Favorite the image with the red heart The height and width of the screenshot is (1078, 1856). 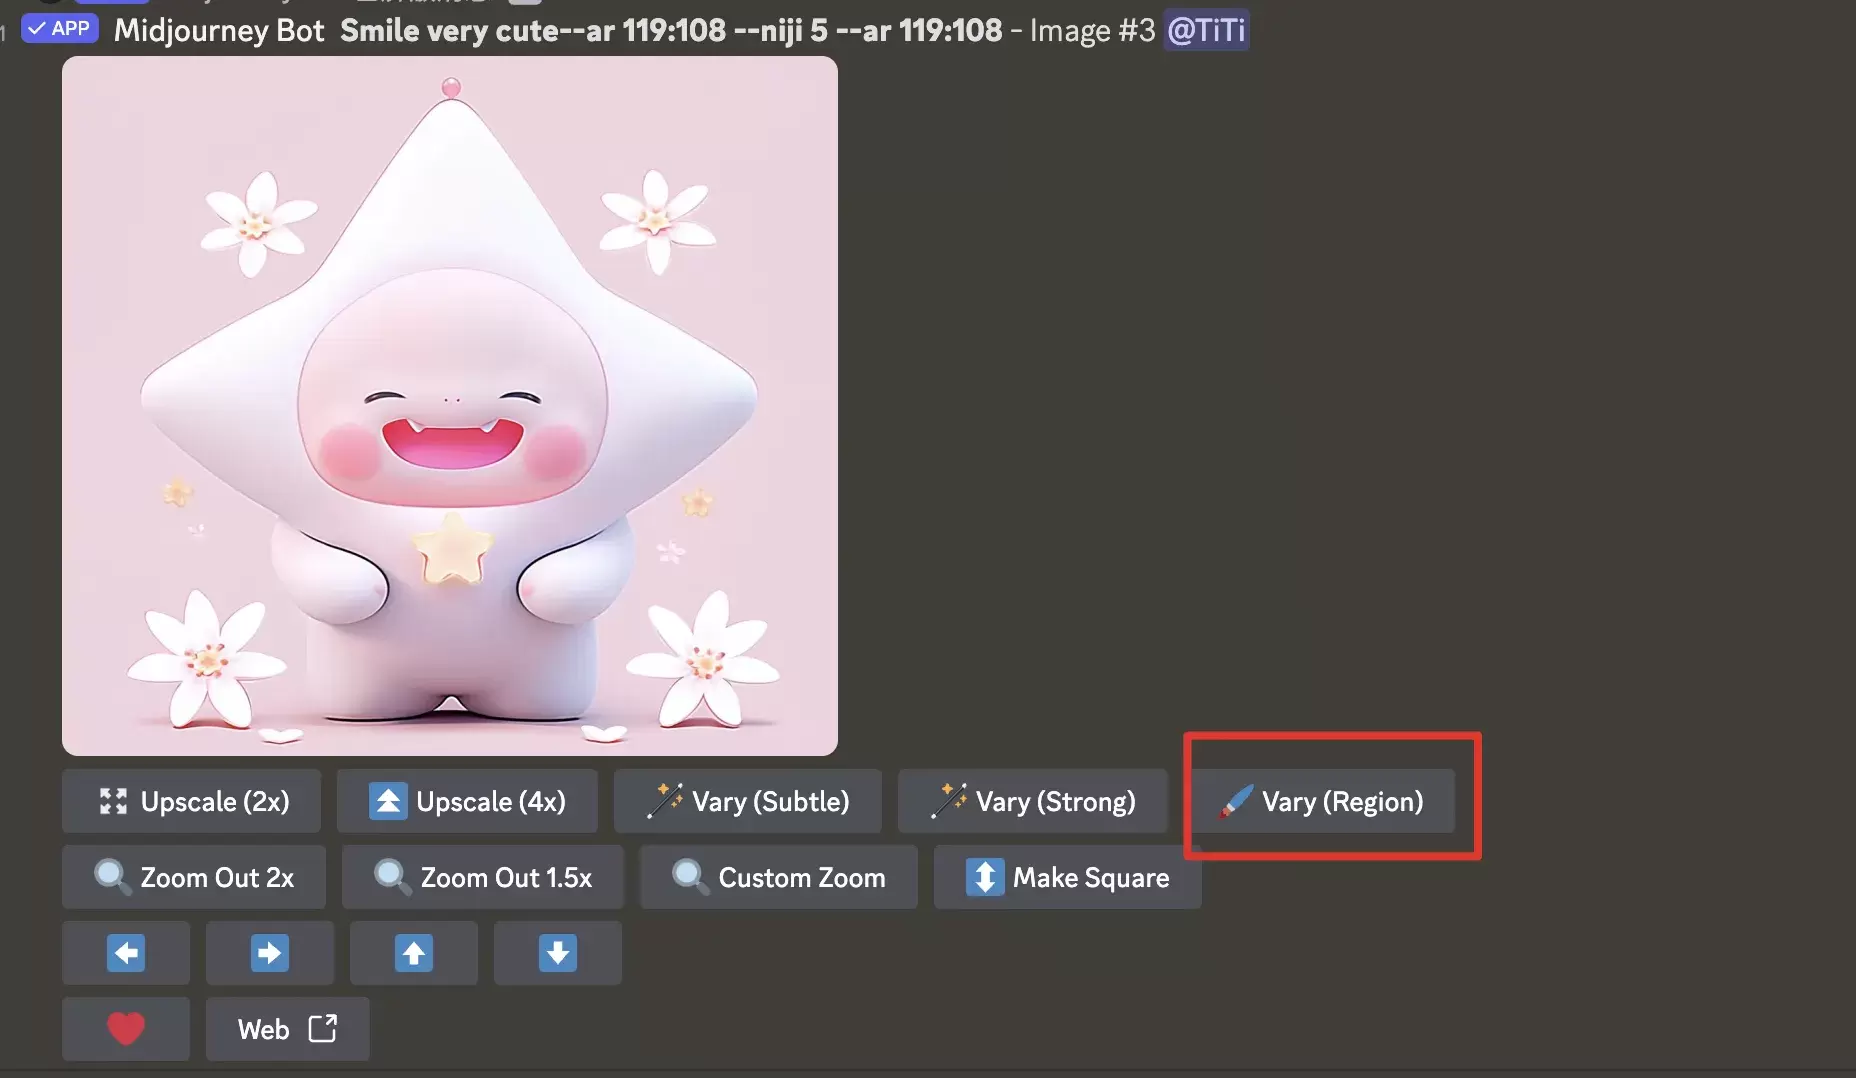(126, 1029)
